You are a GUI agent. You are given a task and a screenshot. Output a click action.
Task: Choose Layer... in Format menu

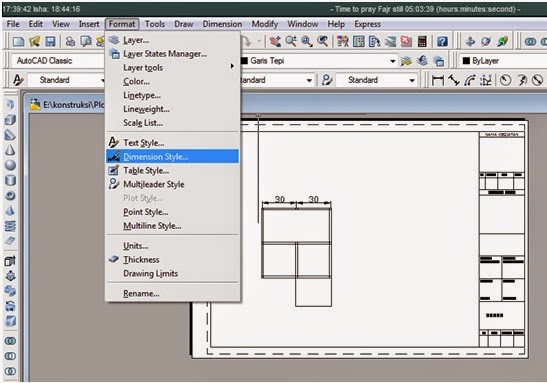[x=172, y=40]
